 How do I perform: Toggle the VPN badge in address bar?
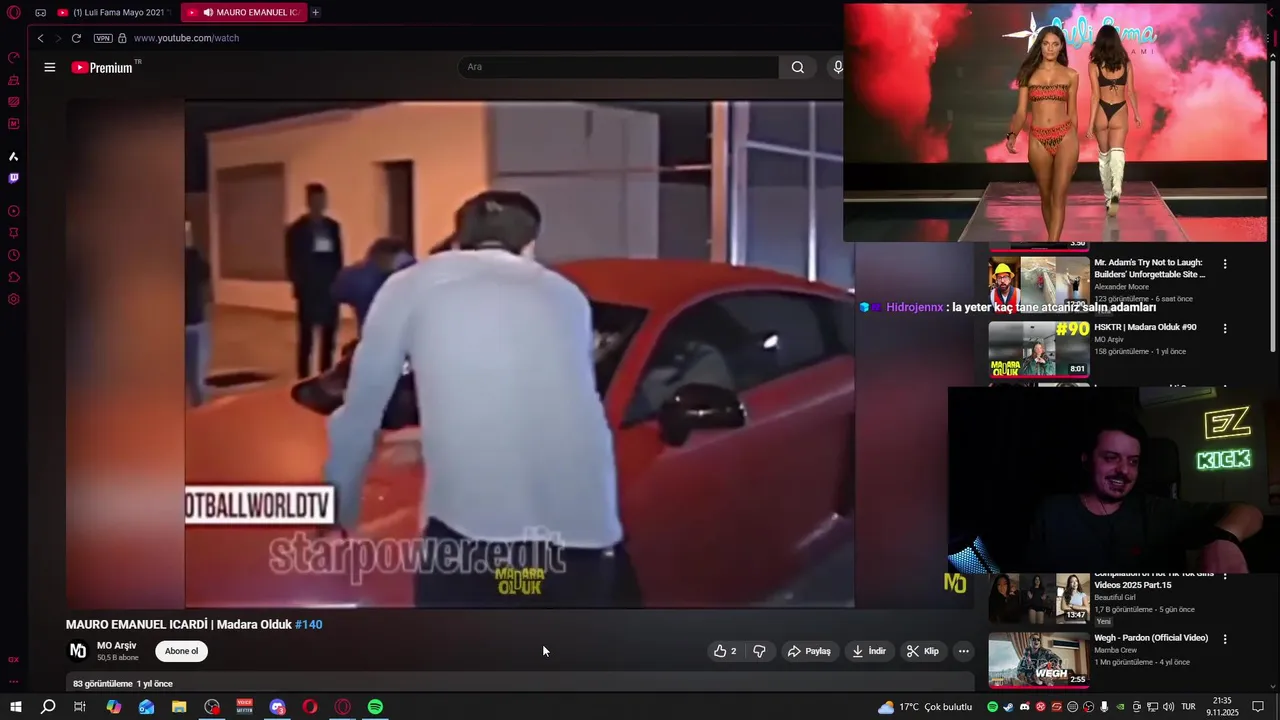(103, 38)
